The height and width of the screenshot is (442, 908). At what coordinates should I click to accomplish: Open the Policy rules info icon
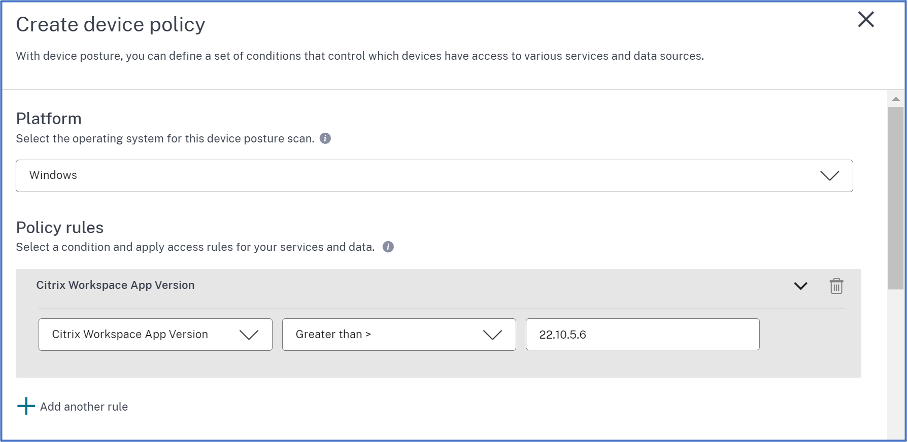[x=389, y=247]
